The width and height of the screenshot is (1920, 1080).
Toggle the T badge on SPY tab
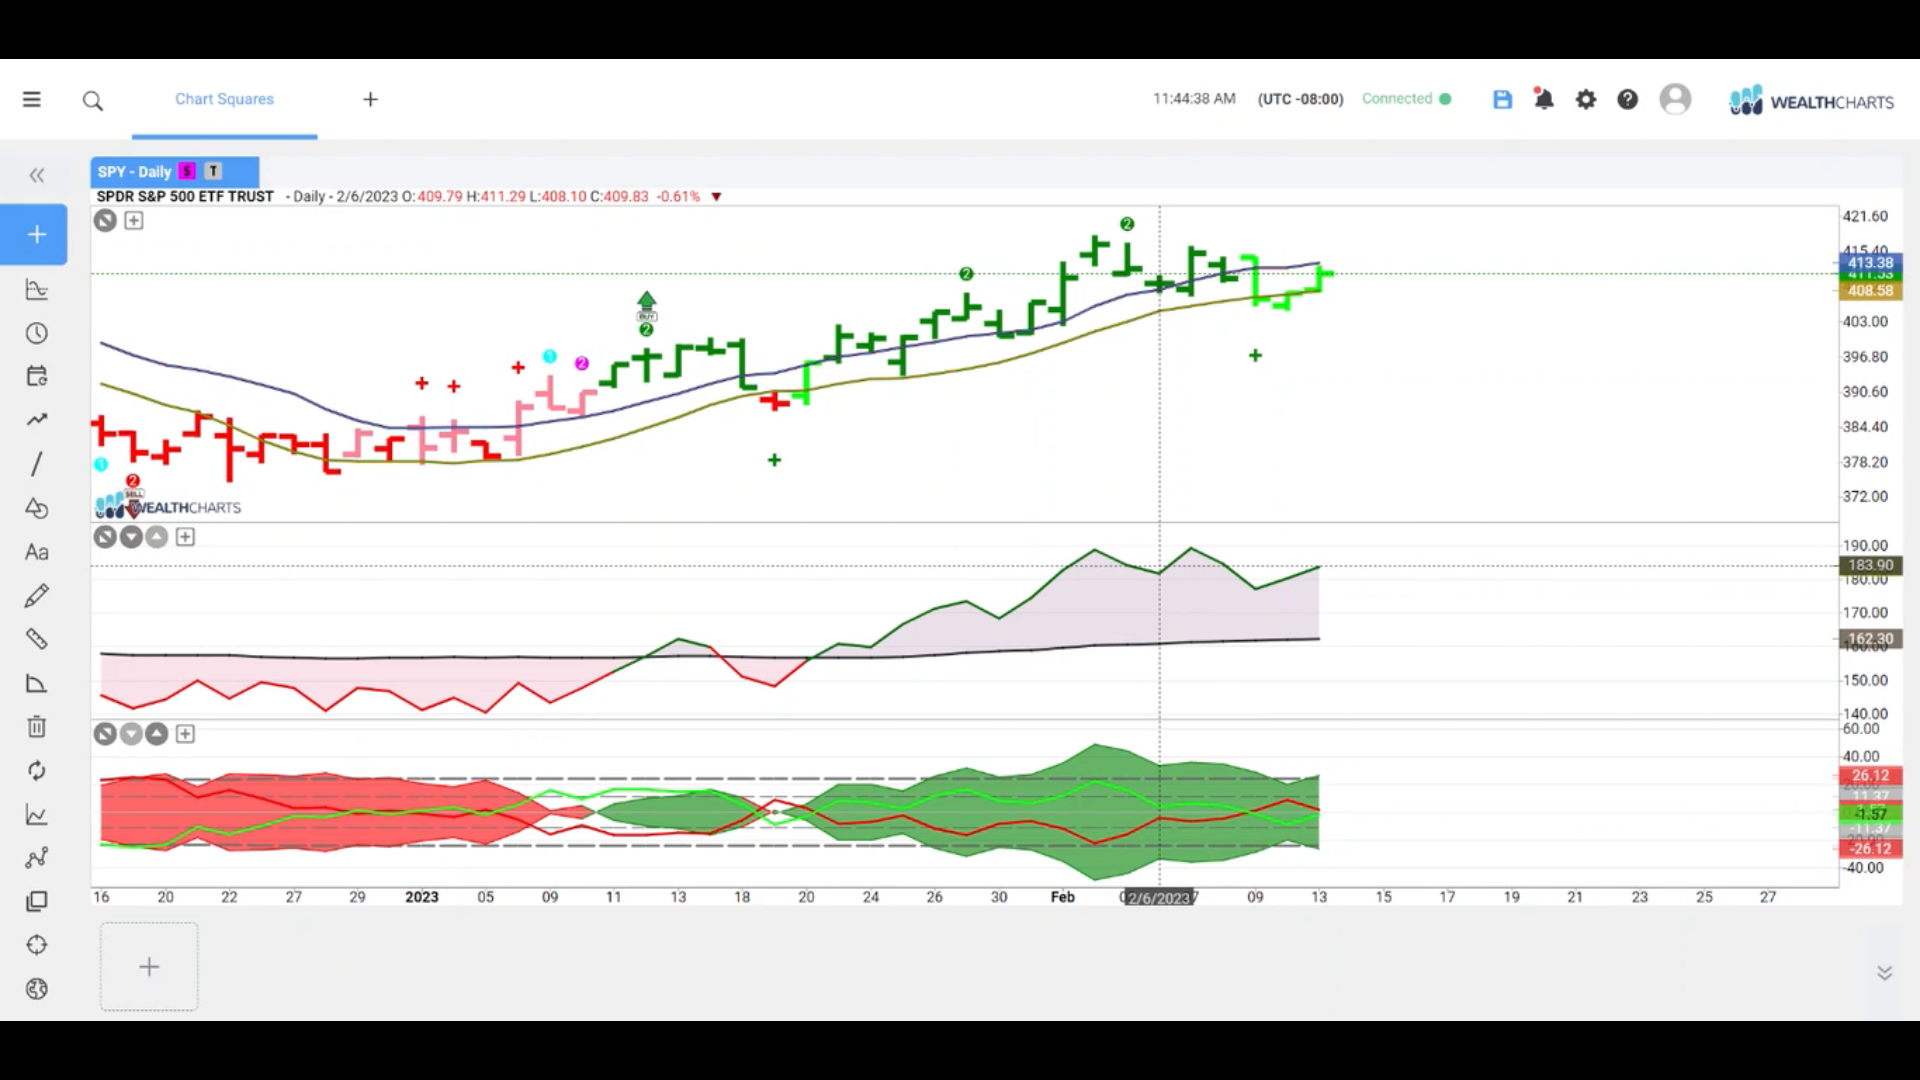click(x=213, y=171)
